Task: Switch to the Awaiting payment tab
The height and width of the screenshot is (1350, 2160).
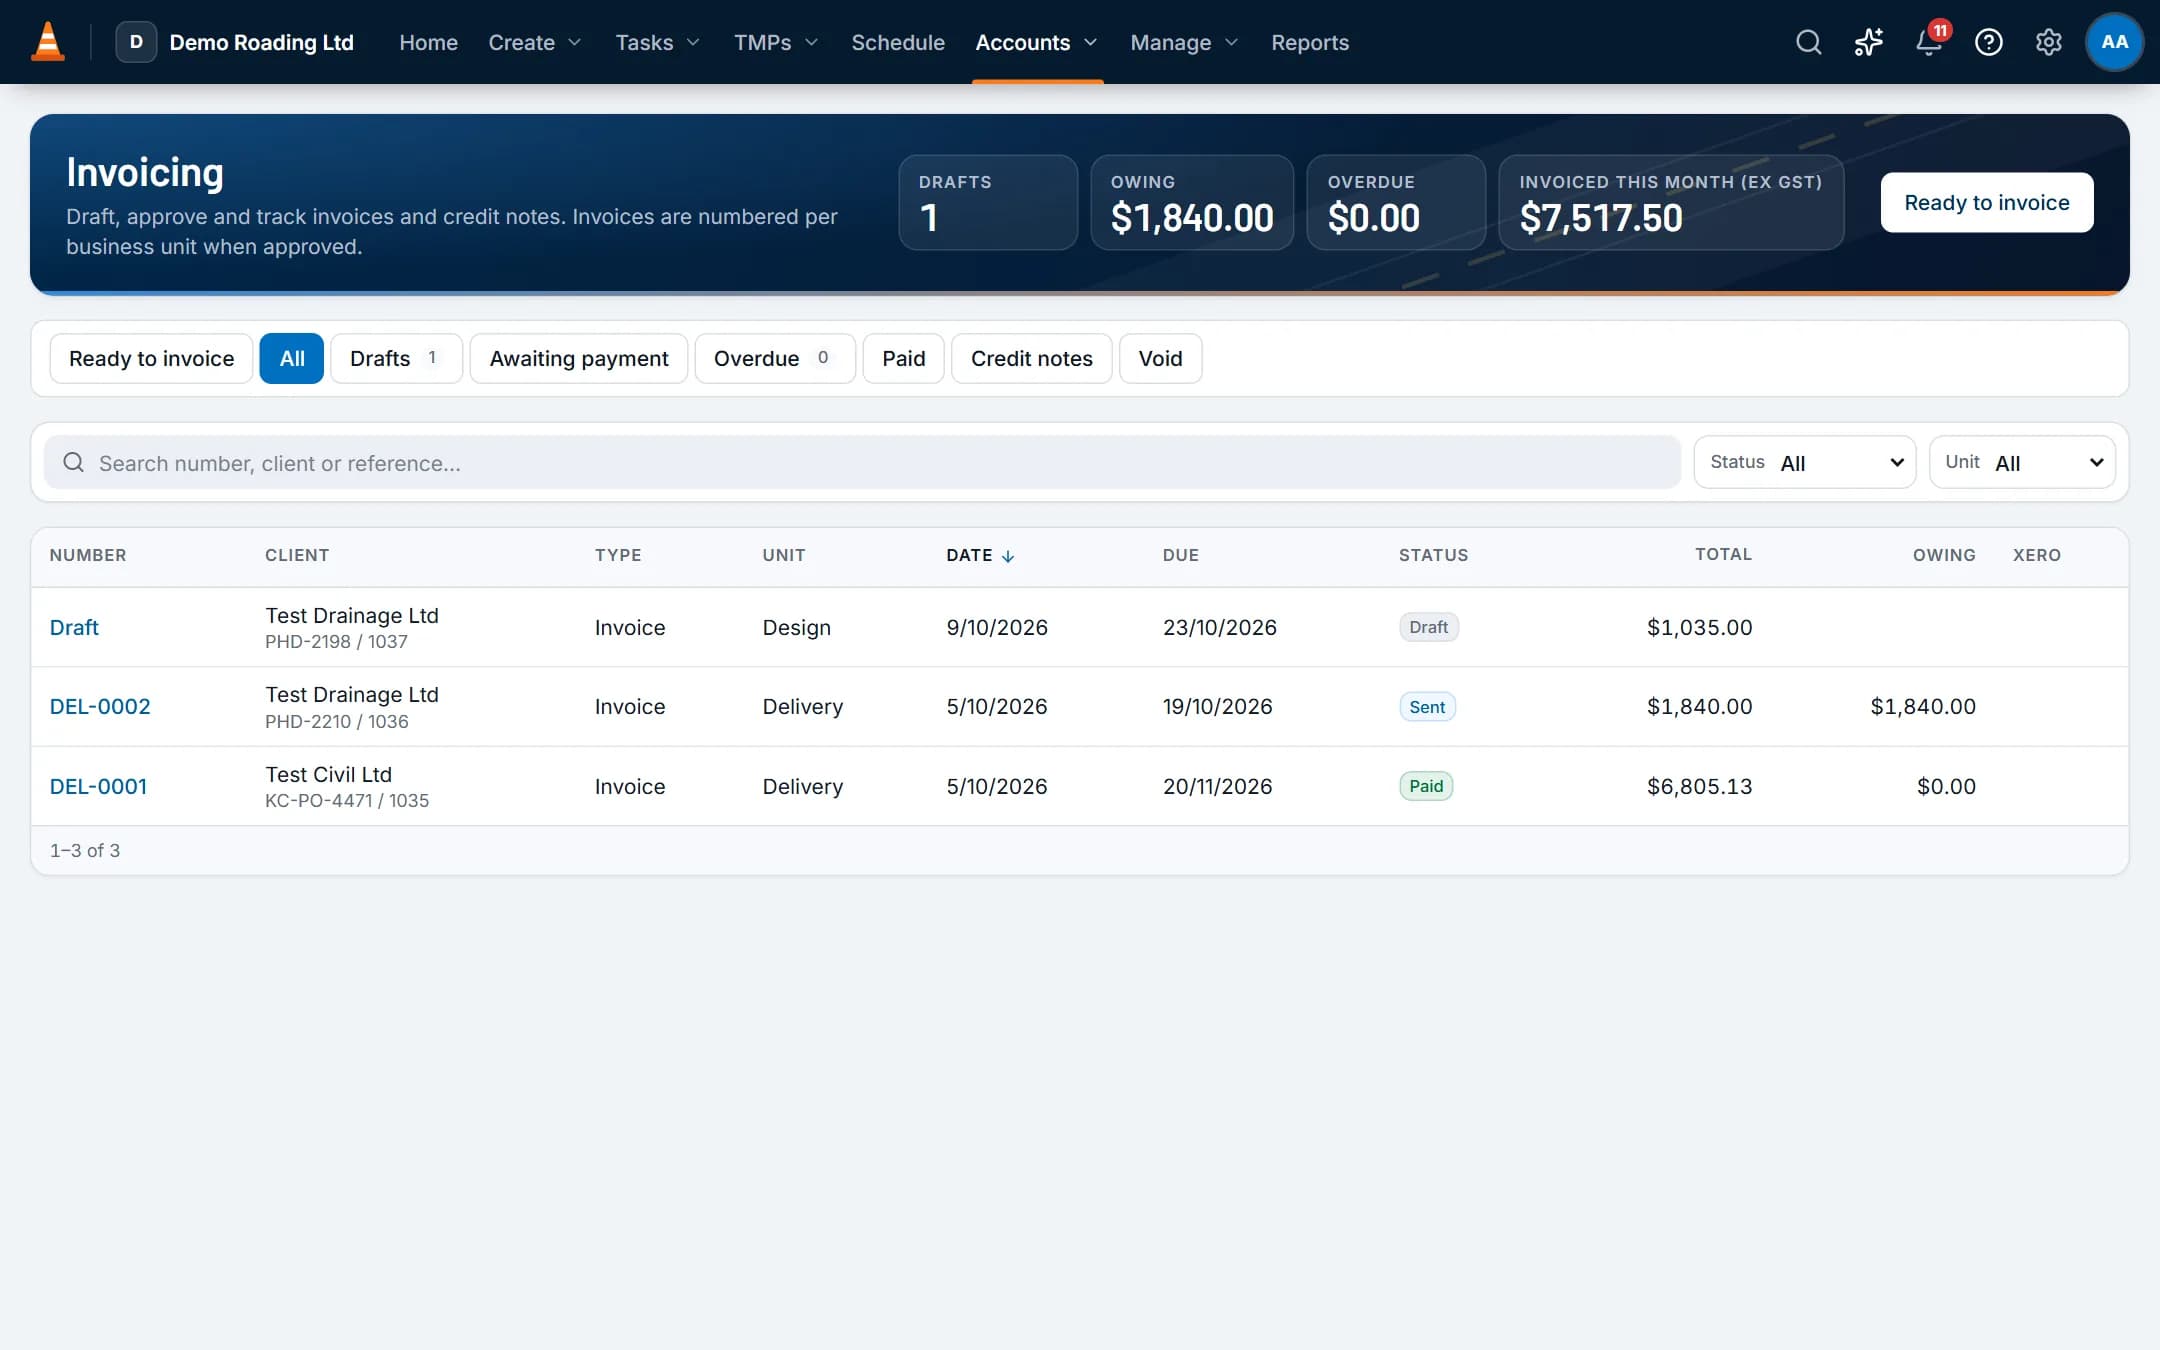Action: [x=578, y=358]
